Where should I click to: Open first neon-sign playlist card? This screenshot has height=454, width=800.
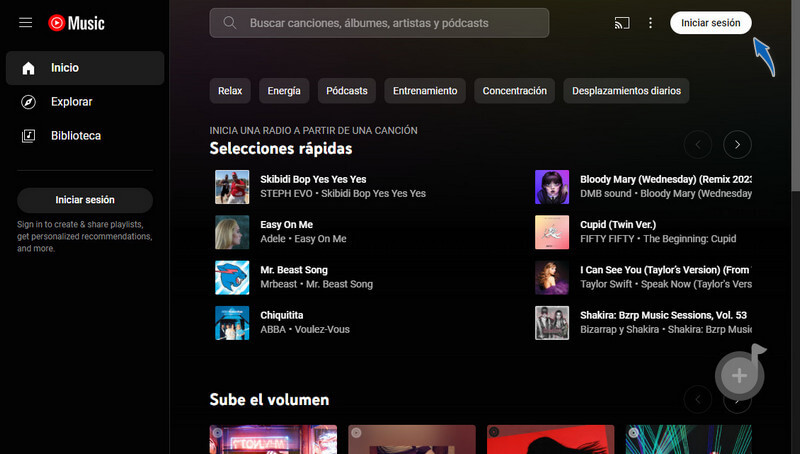click(273, 439)
